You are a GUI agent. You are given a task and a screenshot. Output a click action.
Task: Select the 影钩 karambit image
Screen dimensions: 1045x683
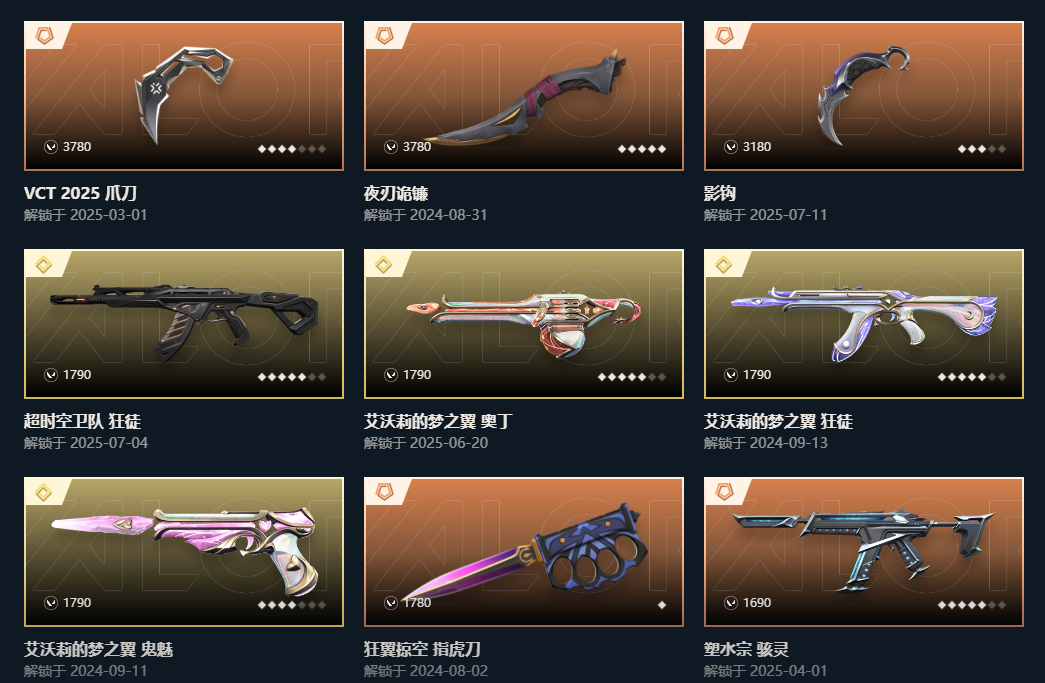pos(864,95)
